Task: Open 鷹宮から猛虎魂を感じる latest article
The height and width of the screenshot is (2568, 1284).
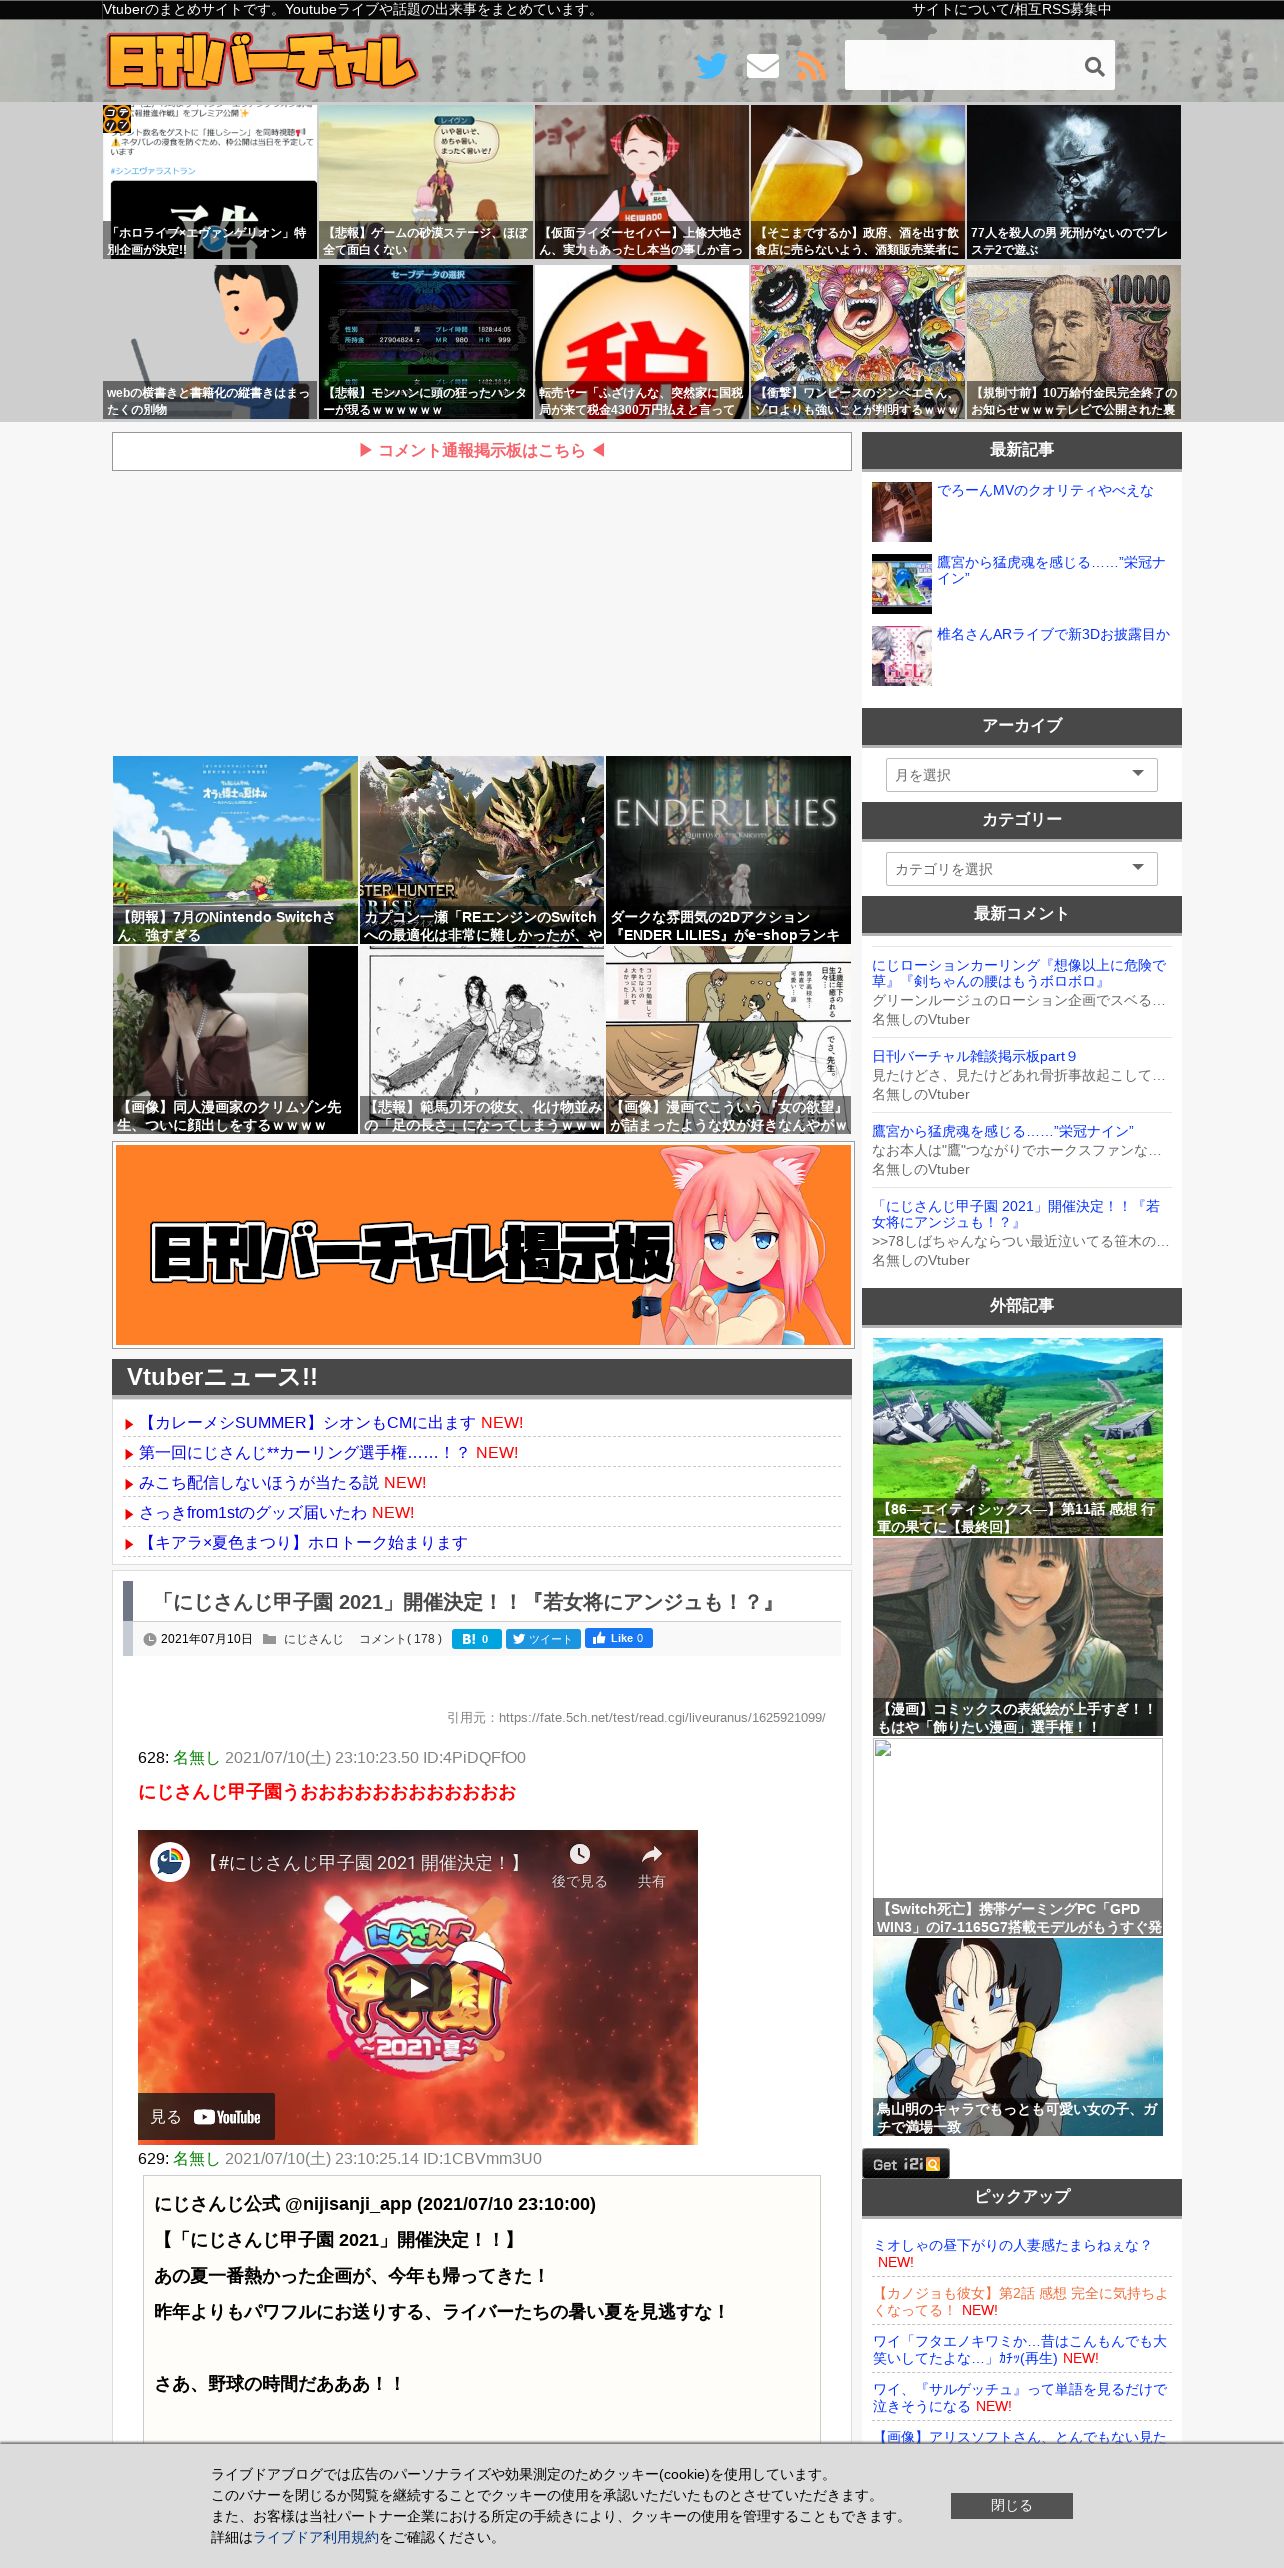Action: tap(1051, 570)
